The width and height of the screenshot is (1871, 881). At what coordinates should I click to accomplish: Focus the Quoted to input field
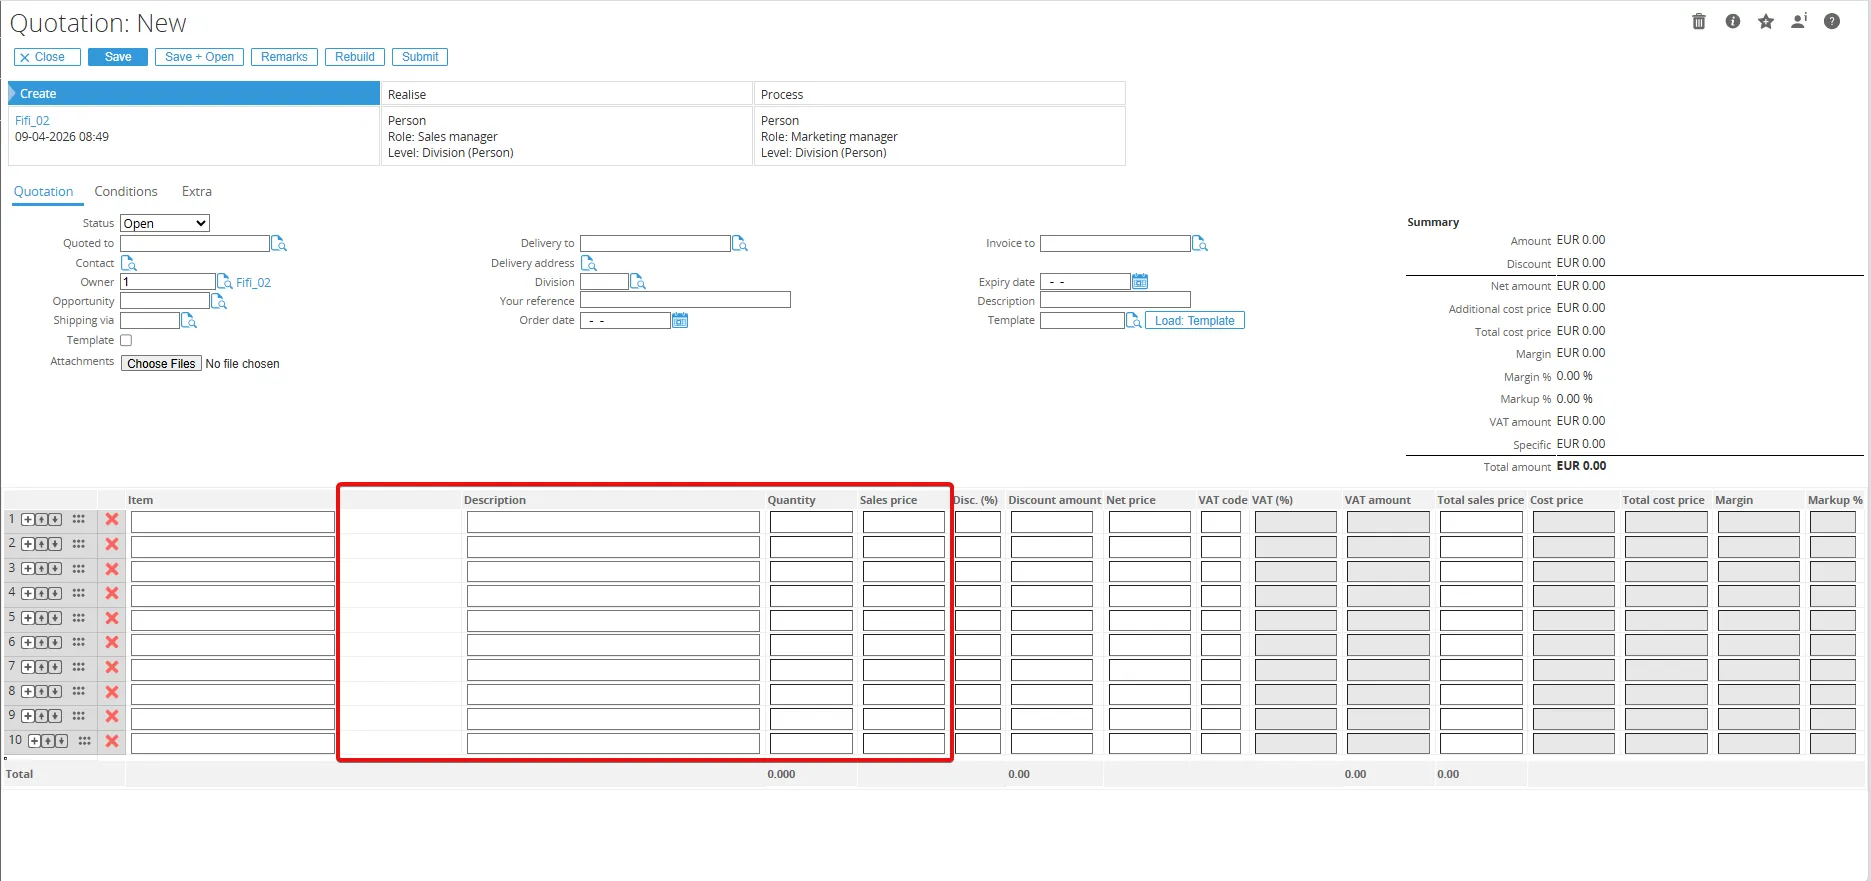pyautogui.click(x=195, y=243)
